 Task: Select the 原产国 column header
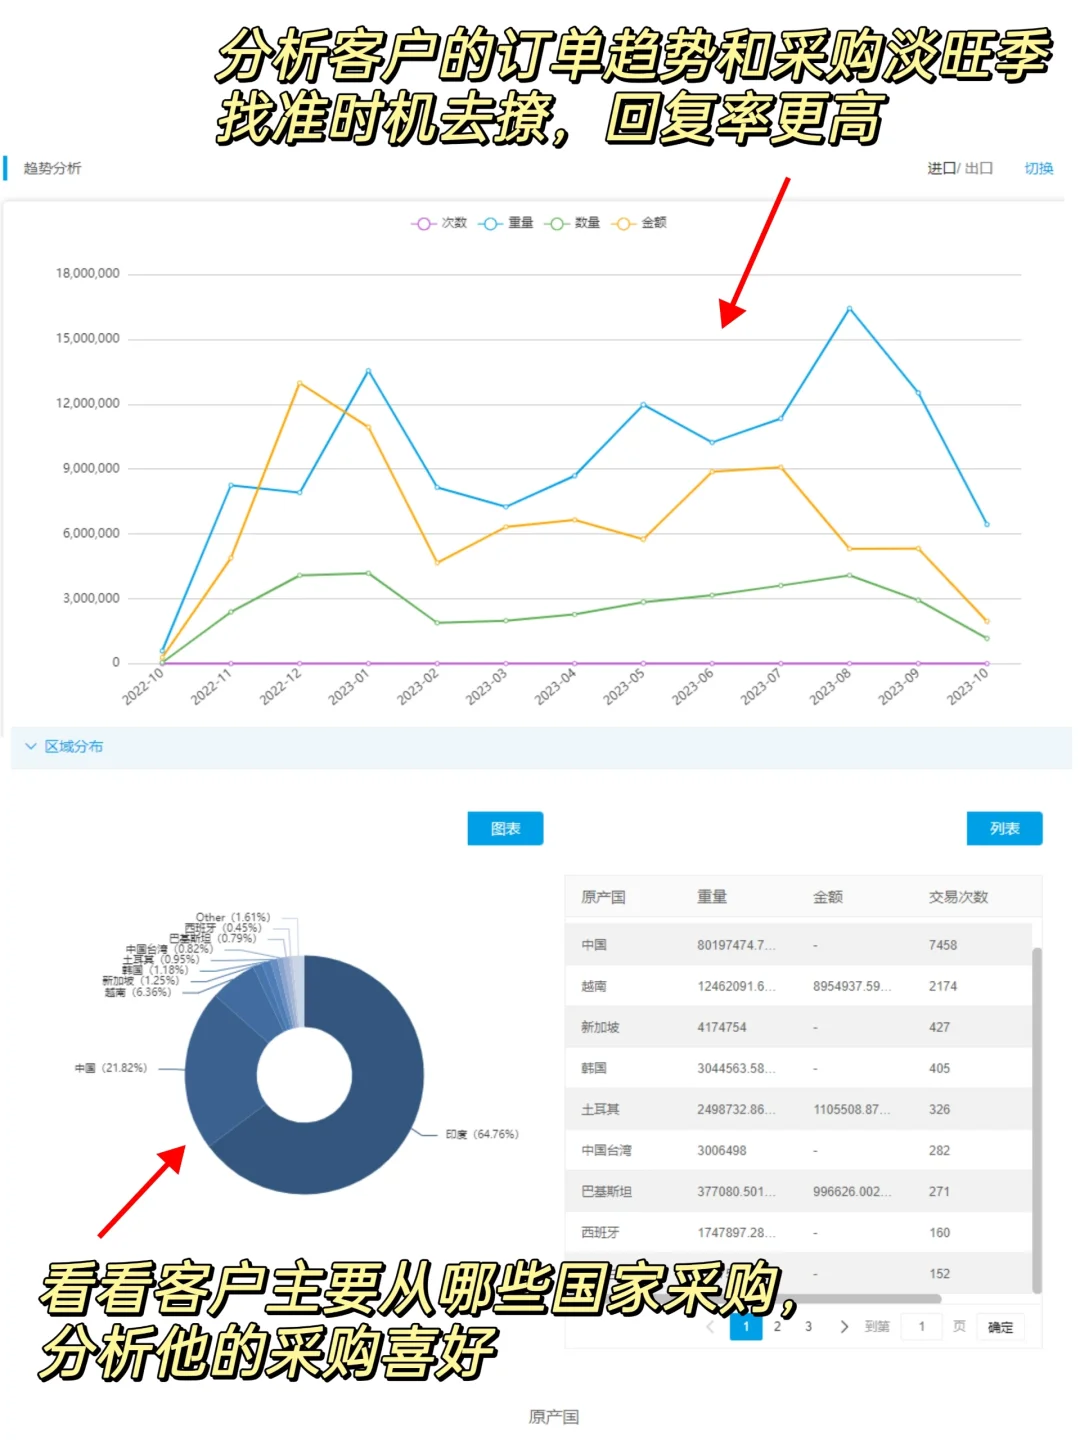[603, 897]
